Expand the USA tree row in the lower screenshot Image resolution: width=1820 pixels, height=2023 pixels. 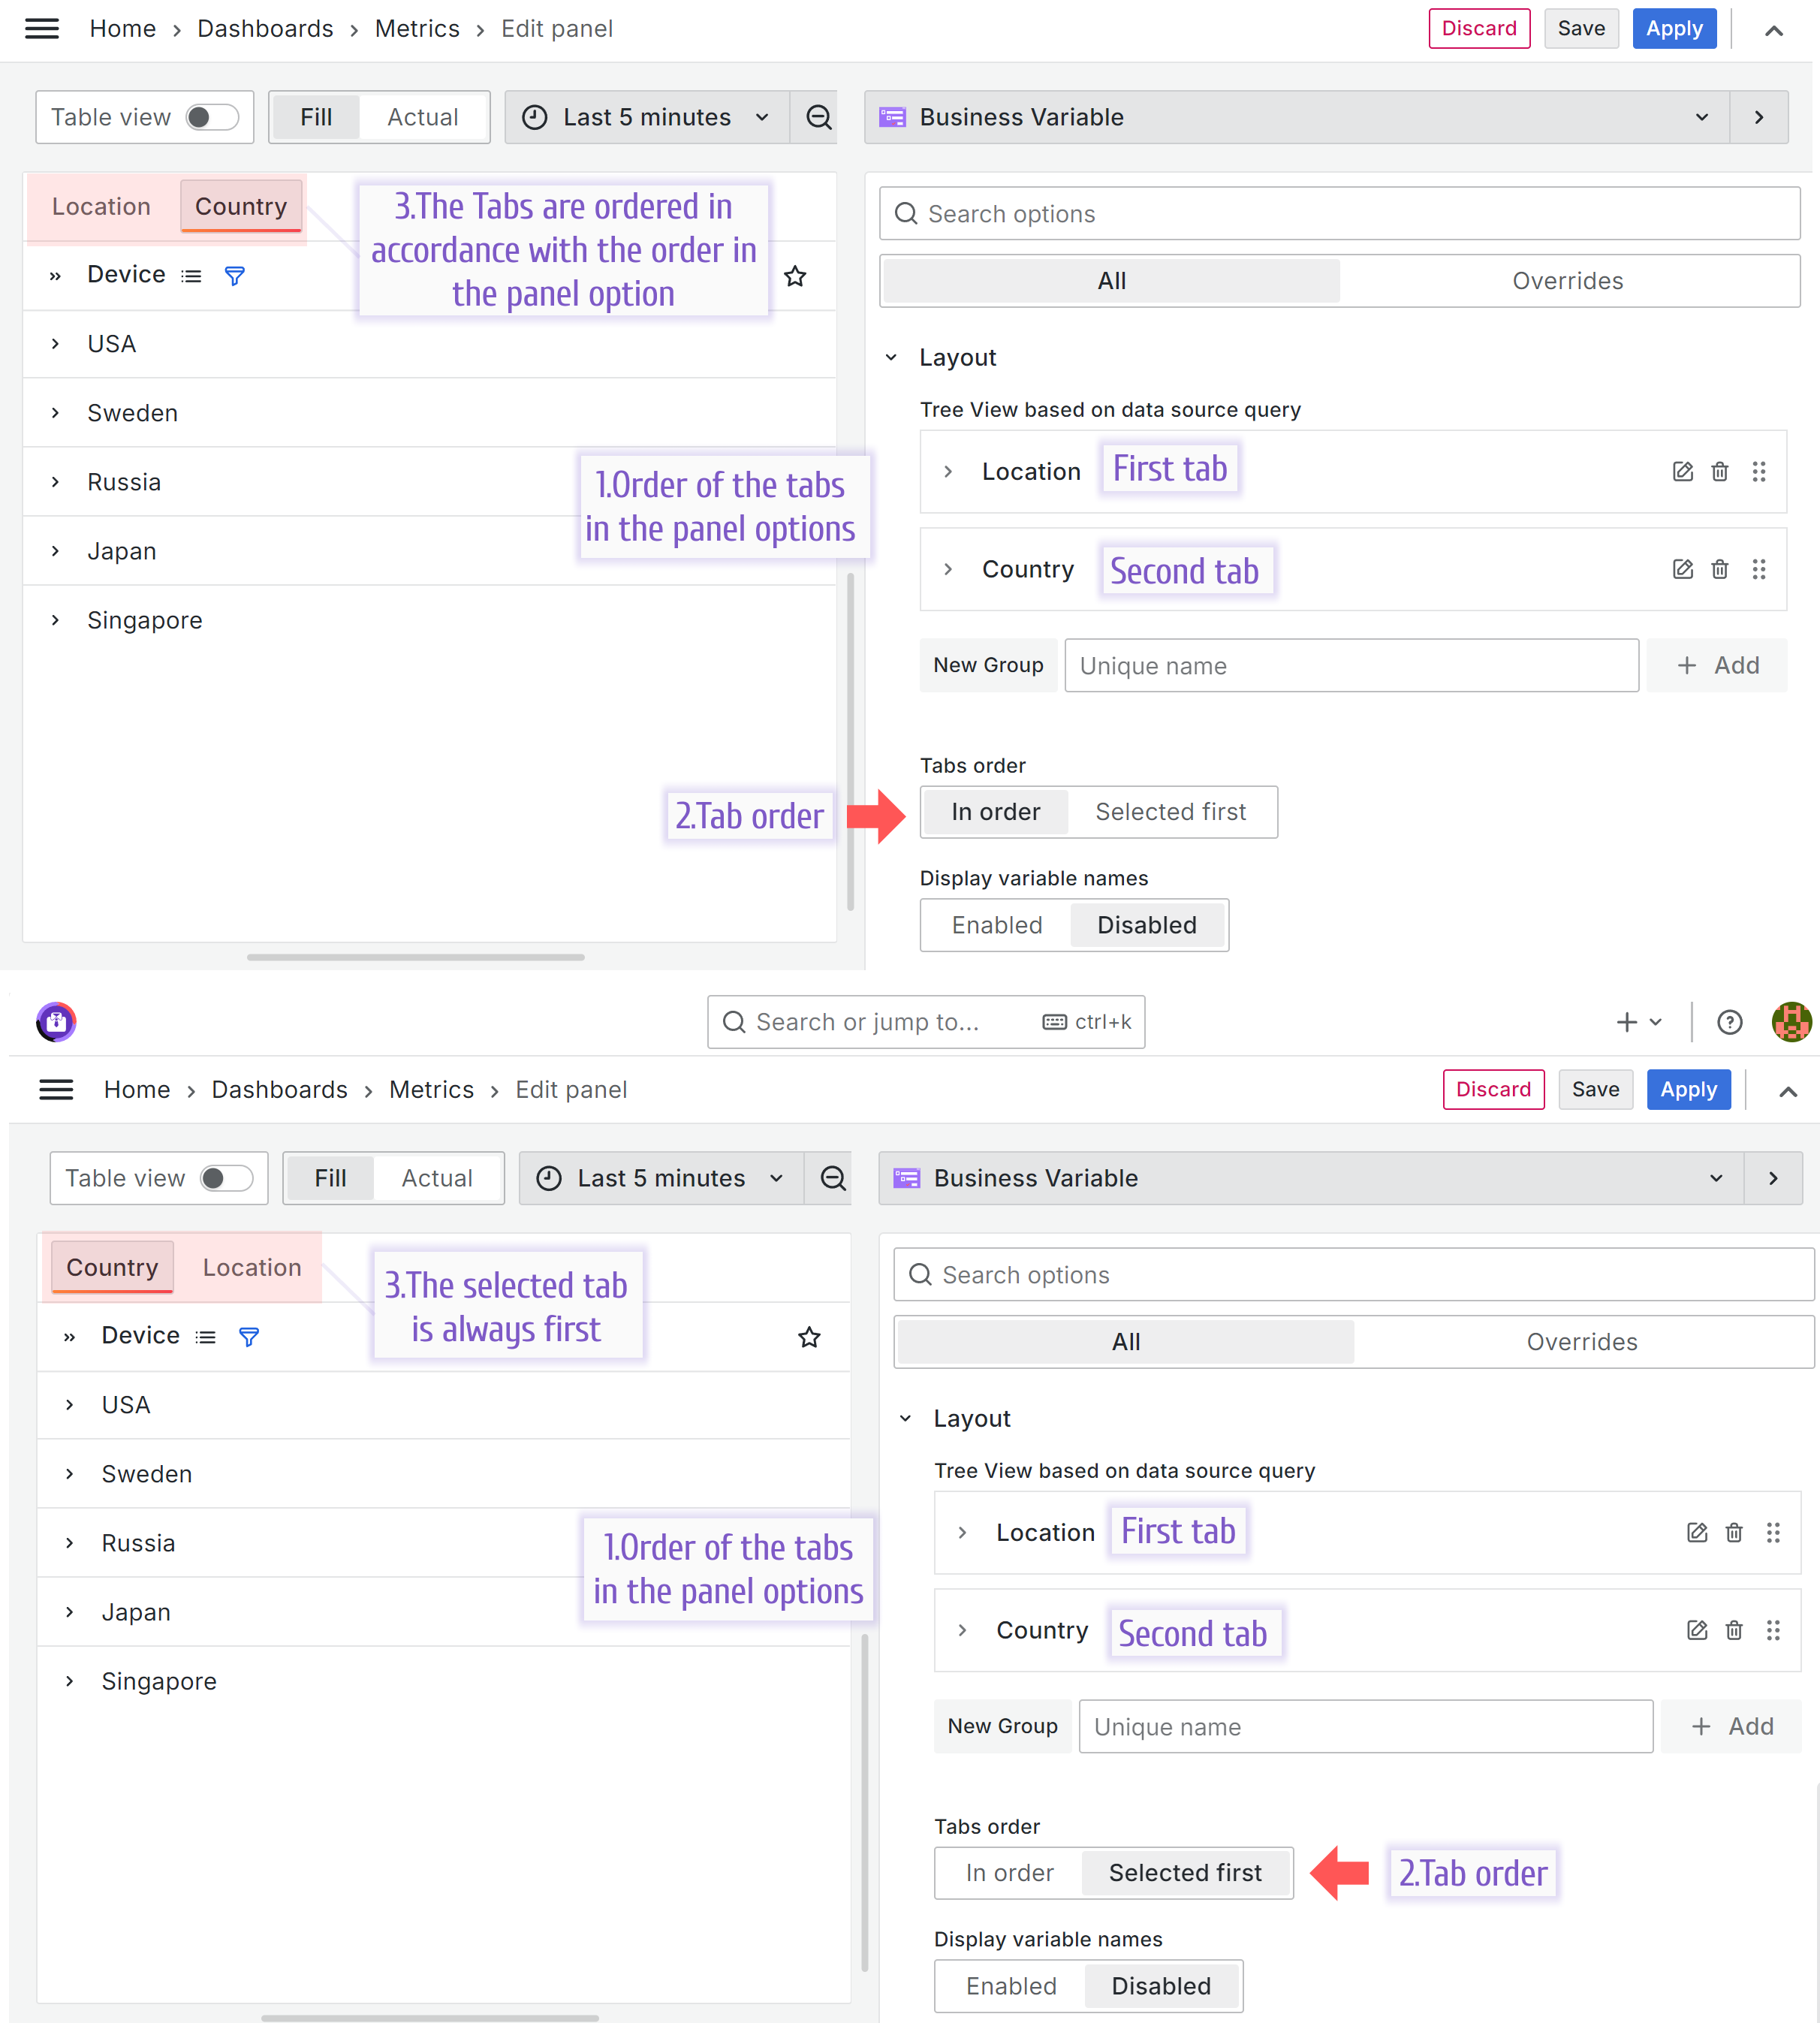(x=69, y=1404)
